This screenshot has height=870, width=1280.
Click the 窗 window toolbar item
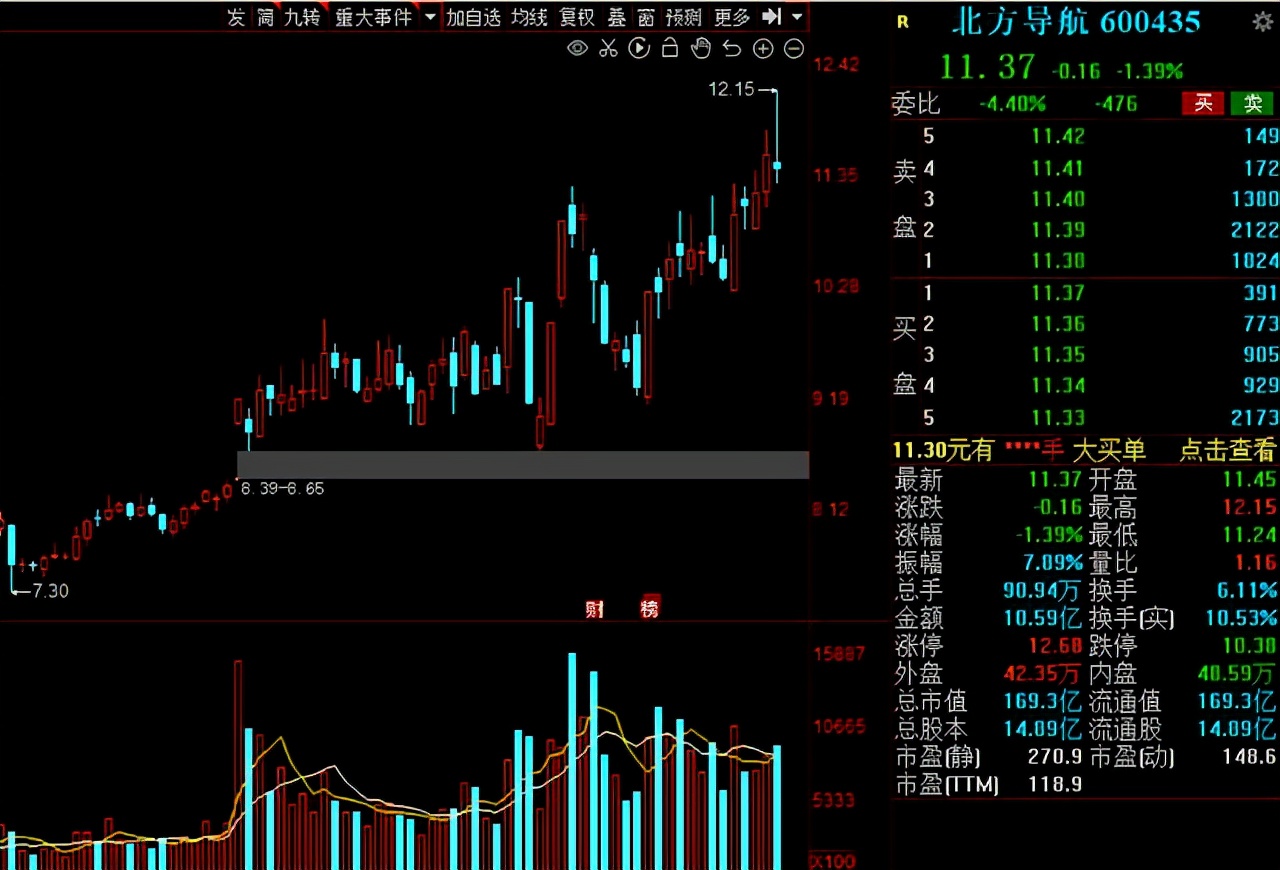click(646, 17)
